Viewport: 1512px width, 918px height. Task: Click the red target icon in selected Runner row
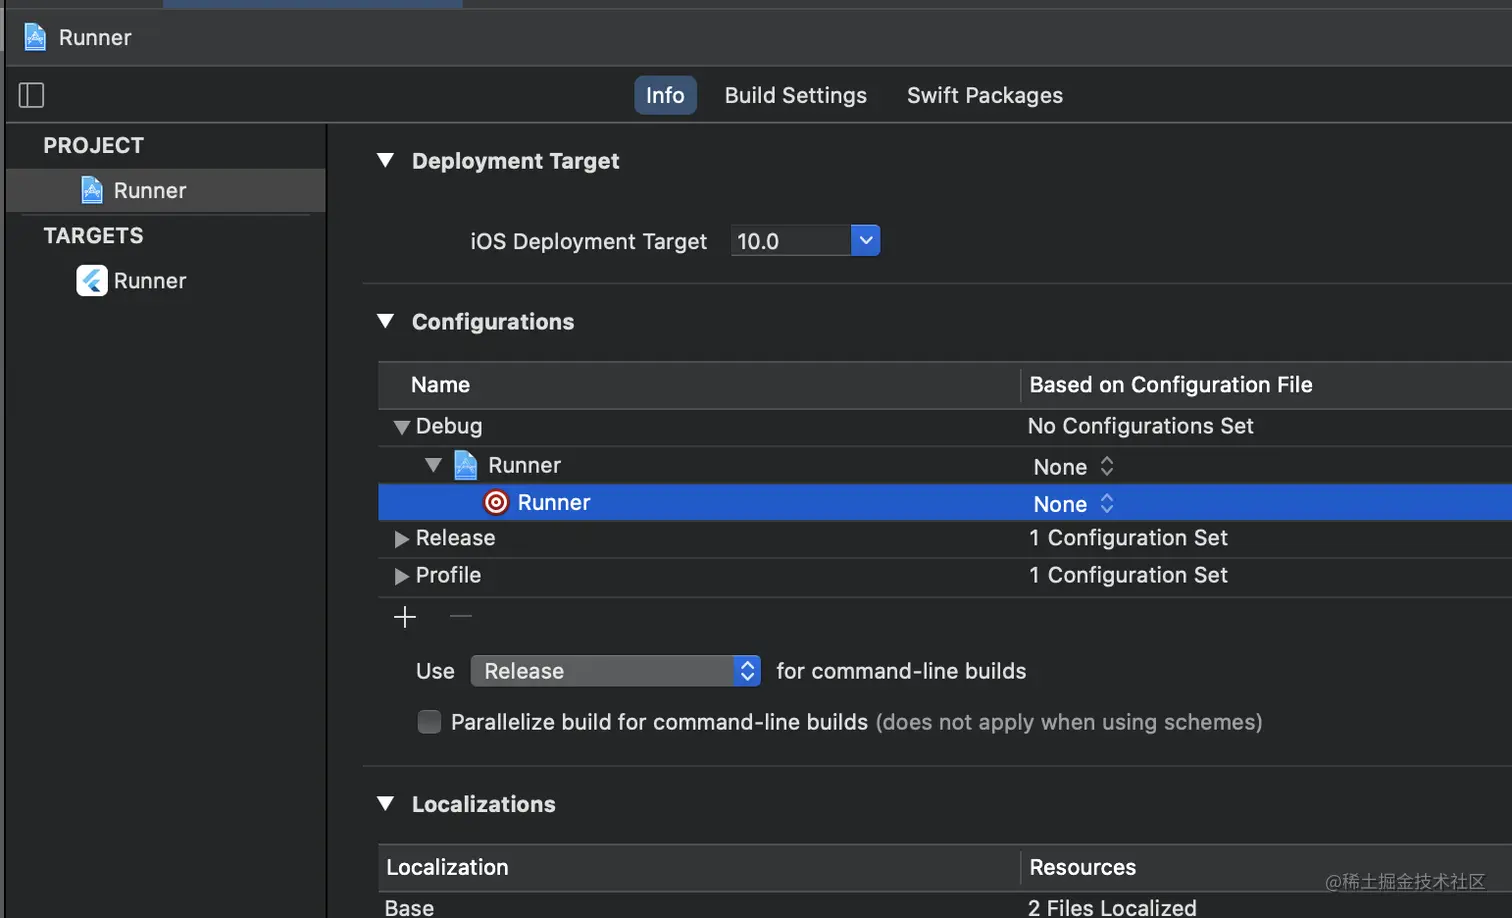coord(496,502)
